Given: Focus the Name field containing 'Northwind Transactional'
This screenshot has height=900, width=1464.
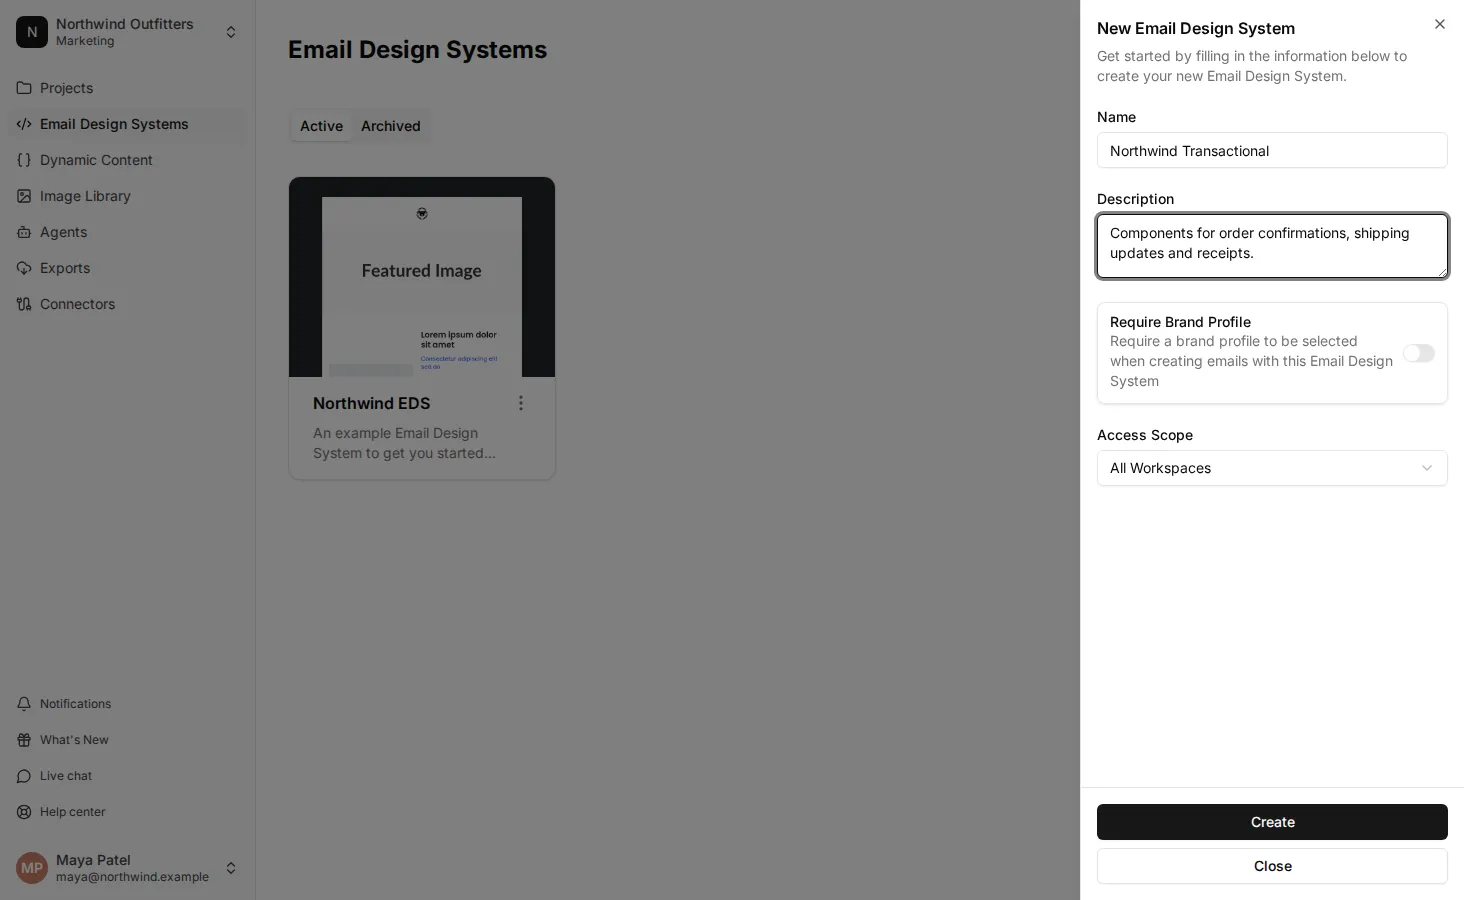Looking at the screenshot, I should (x=1272, y=151).
